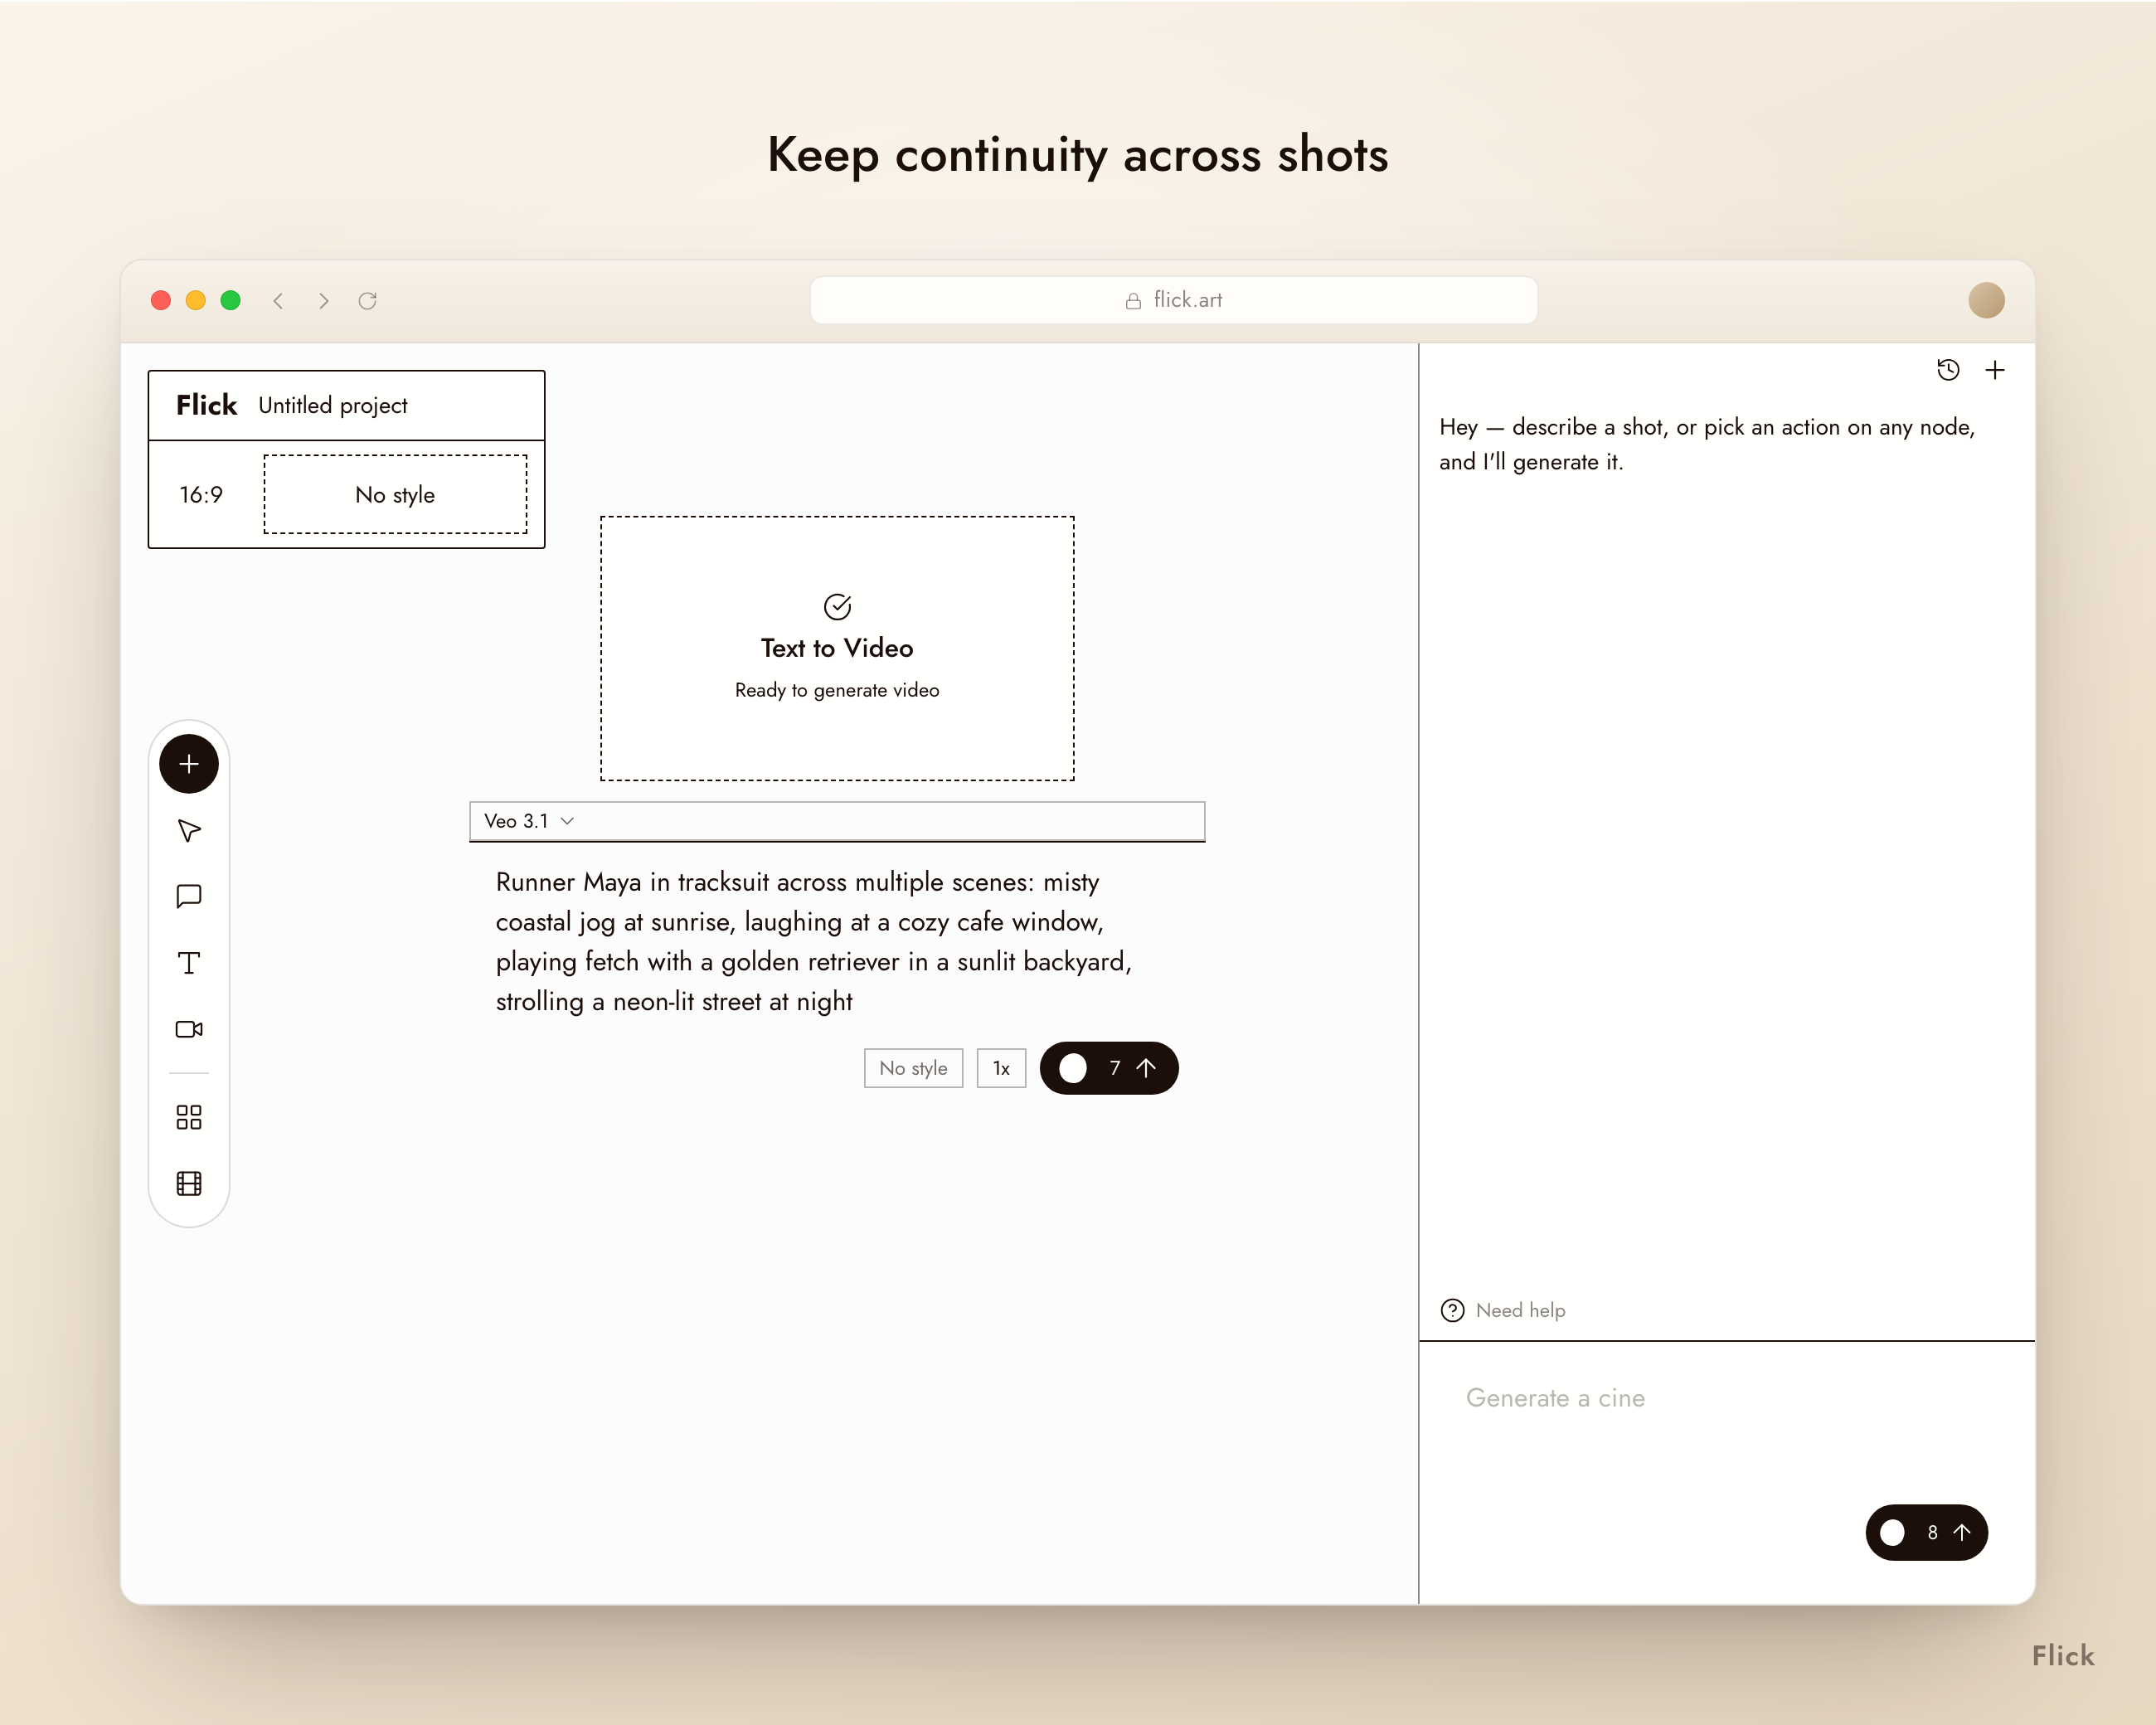Select the video camera tool
This screenshot has width=2156, height=1725.
click(189, 1029)
